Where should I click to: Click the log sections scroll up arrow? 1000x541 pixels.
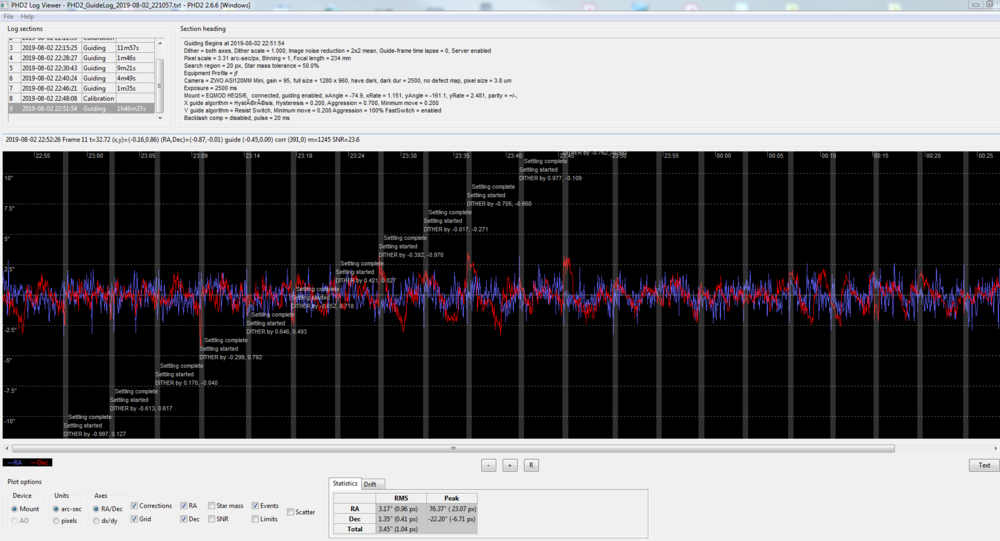tap(160, 43)
